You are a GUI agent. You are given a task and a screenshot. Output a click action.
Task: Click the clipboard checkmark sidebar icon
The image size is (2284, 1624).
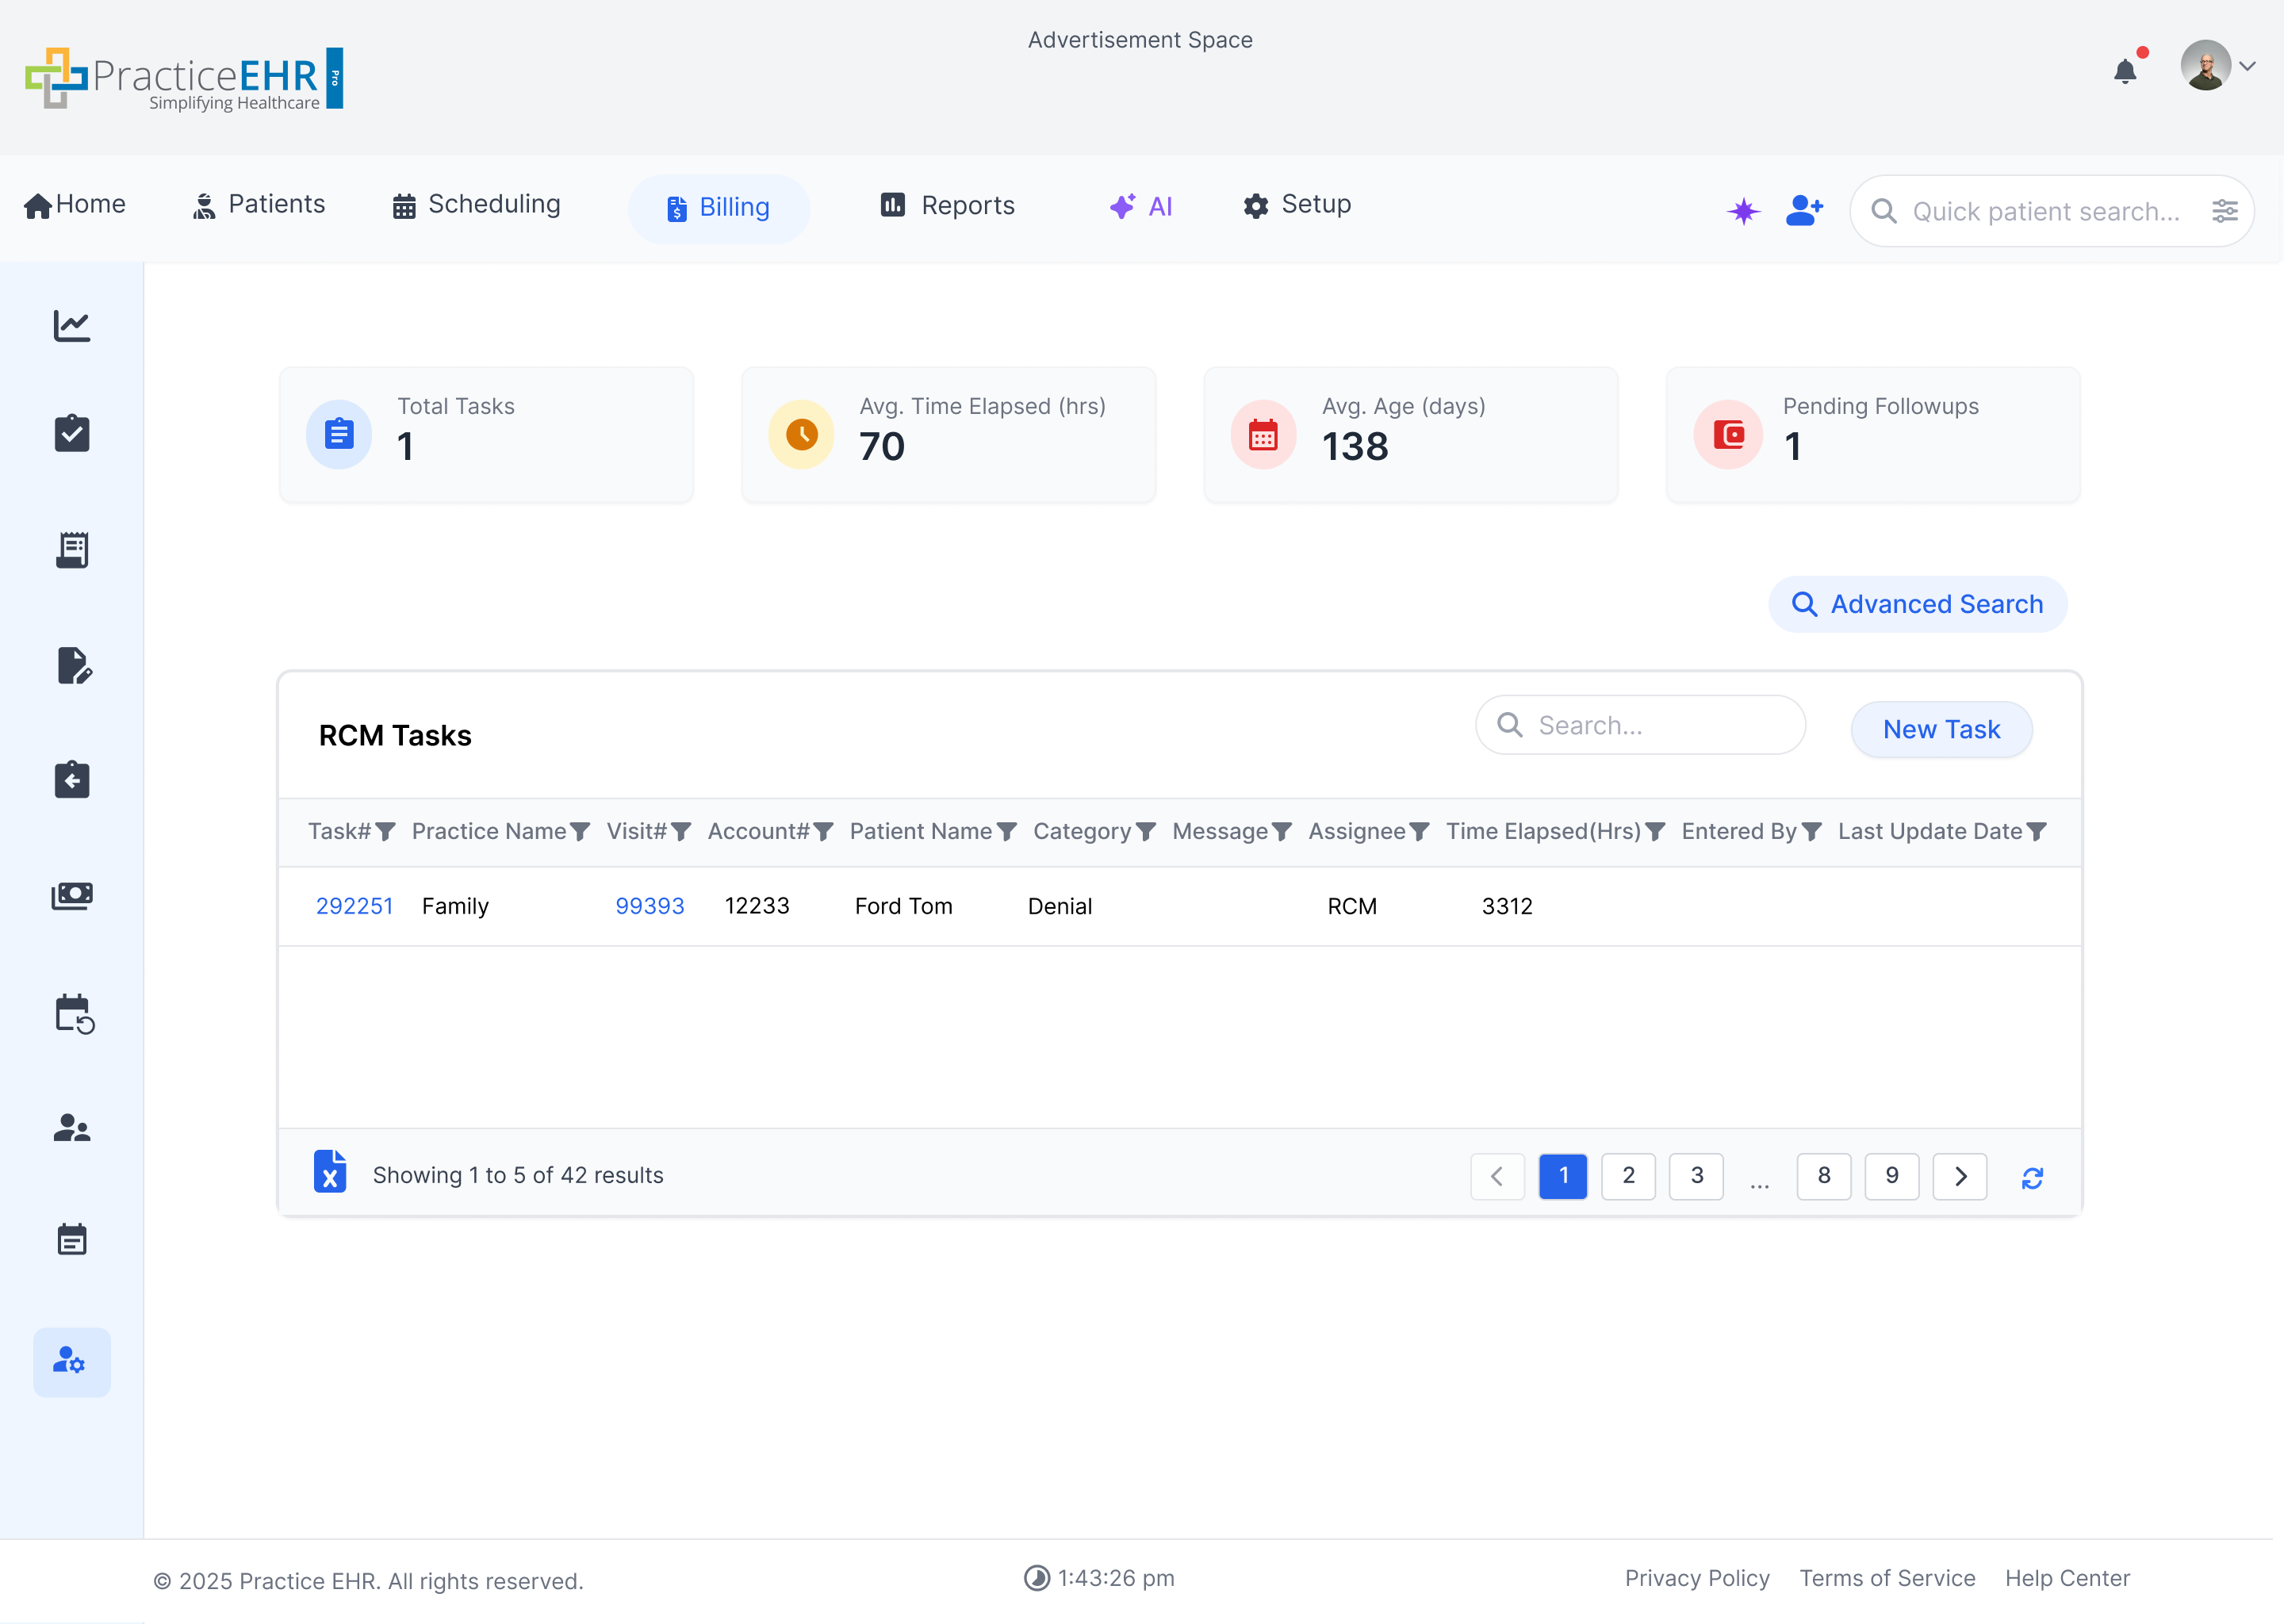[72, 434]
